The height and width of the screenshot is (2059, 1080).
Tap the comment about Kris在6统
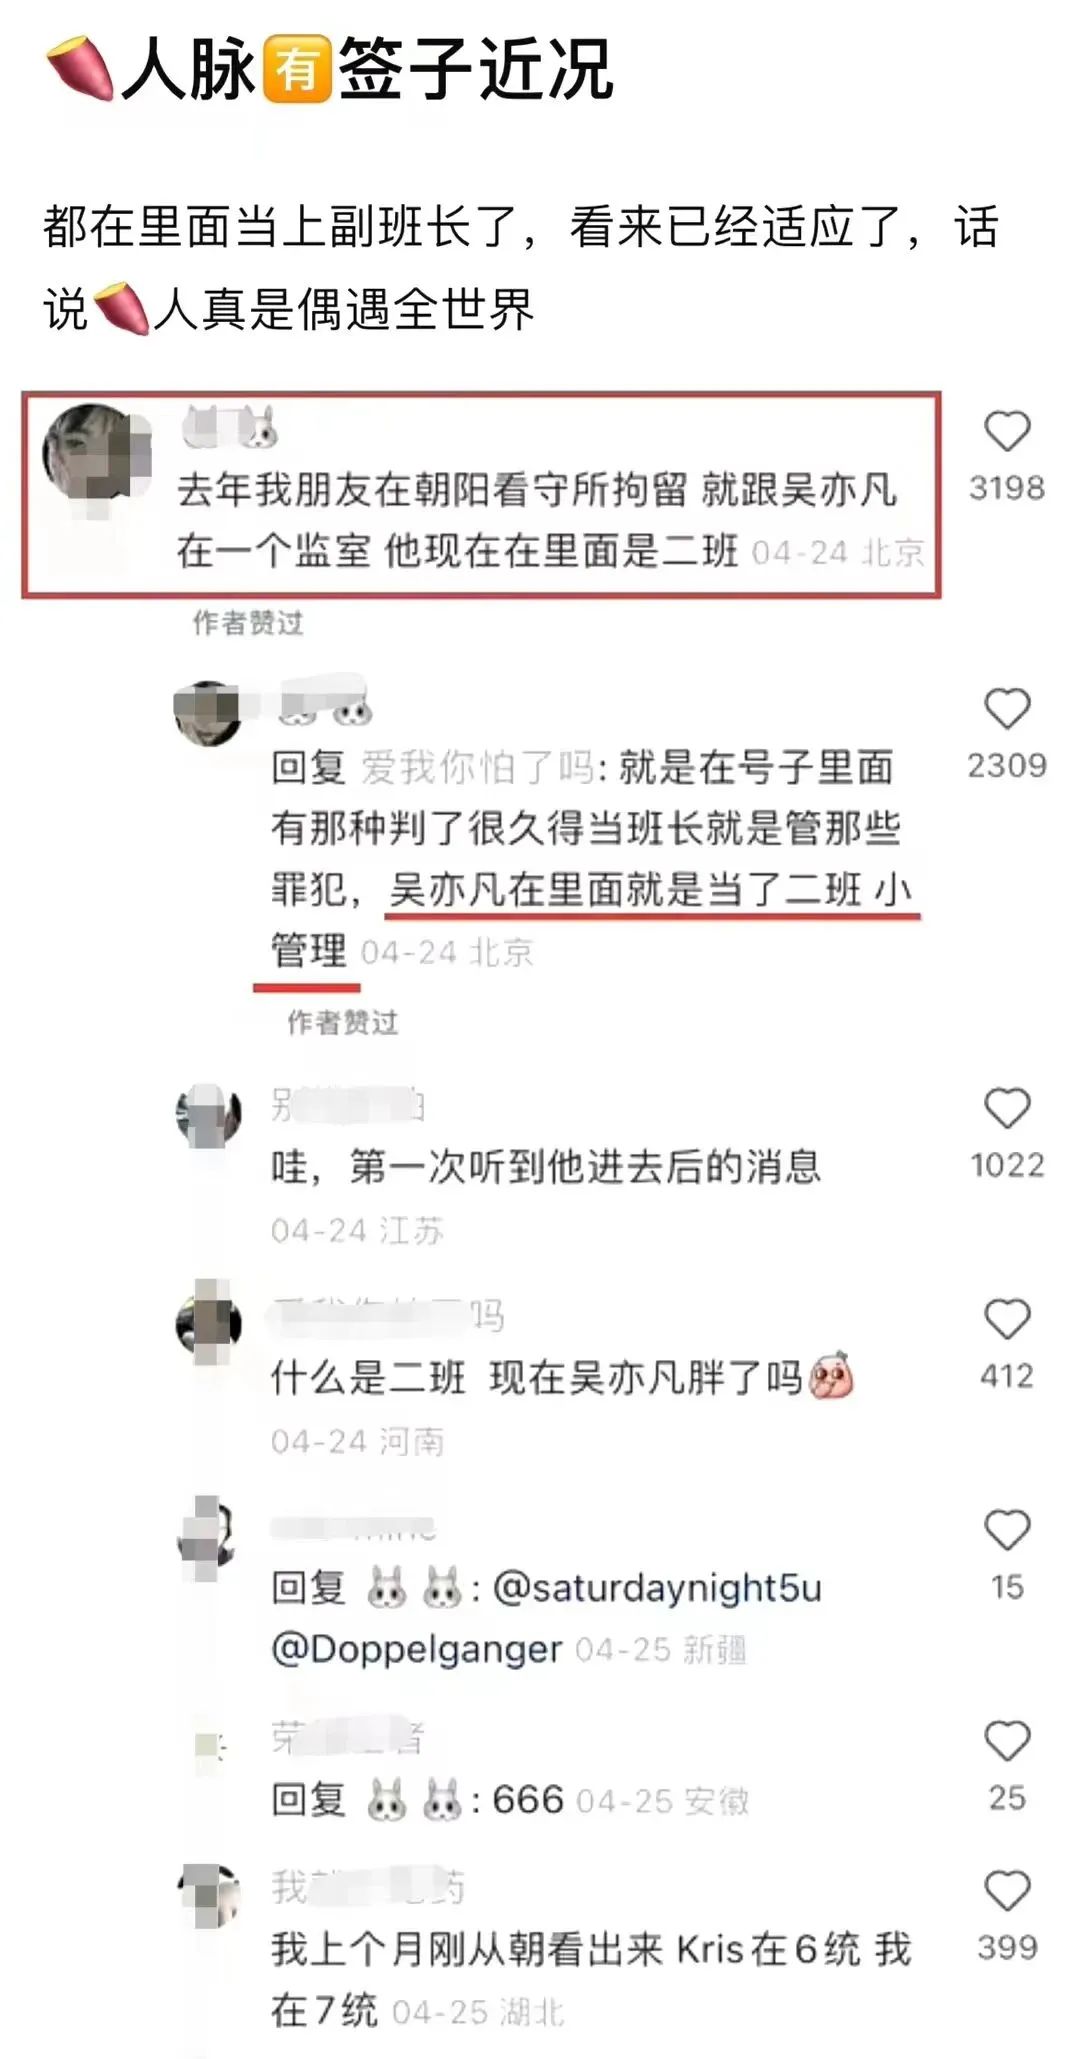[591, 1979]
